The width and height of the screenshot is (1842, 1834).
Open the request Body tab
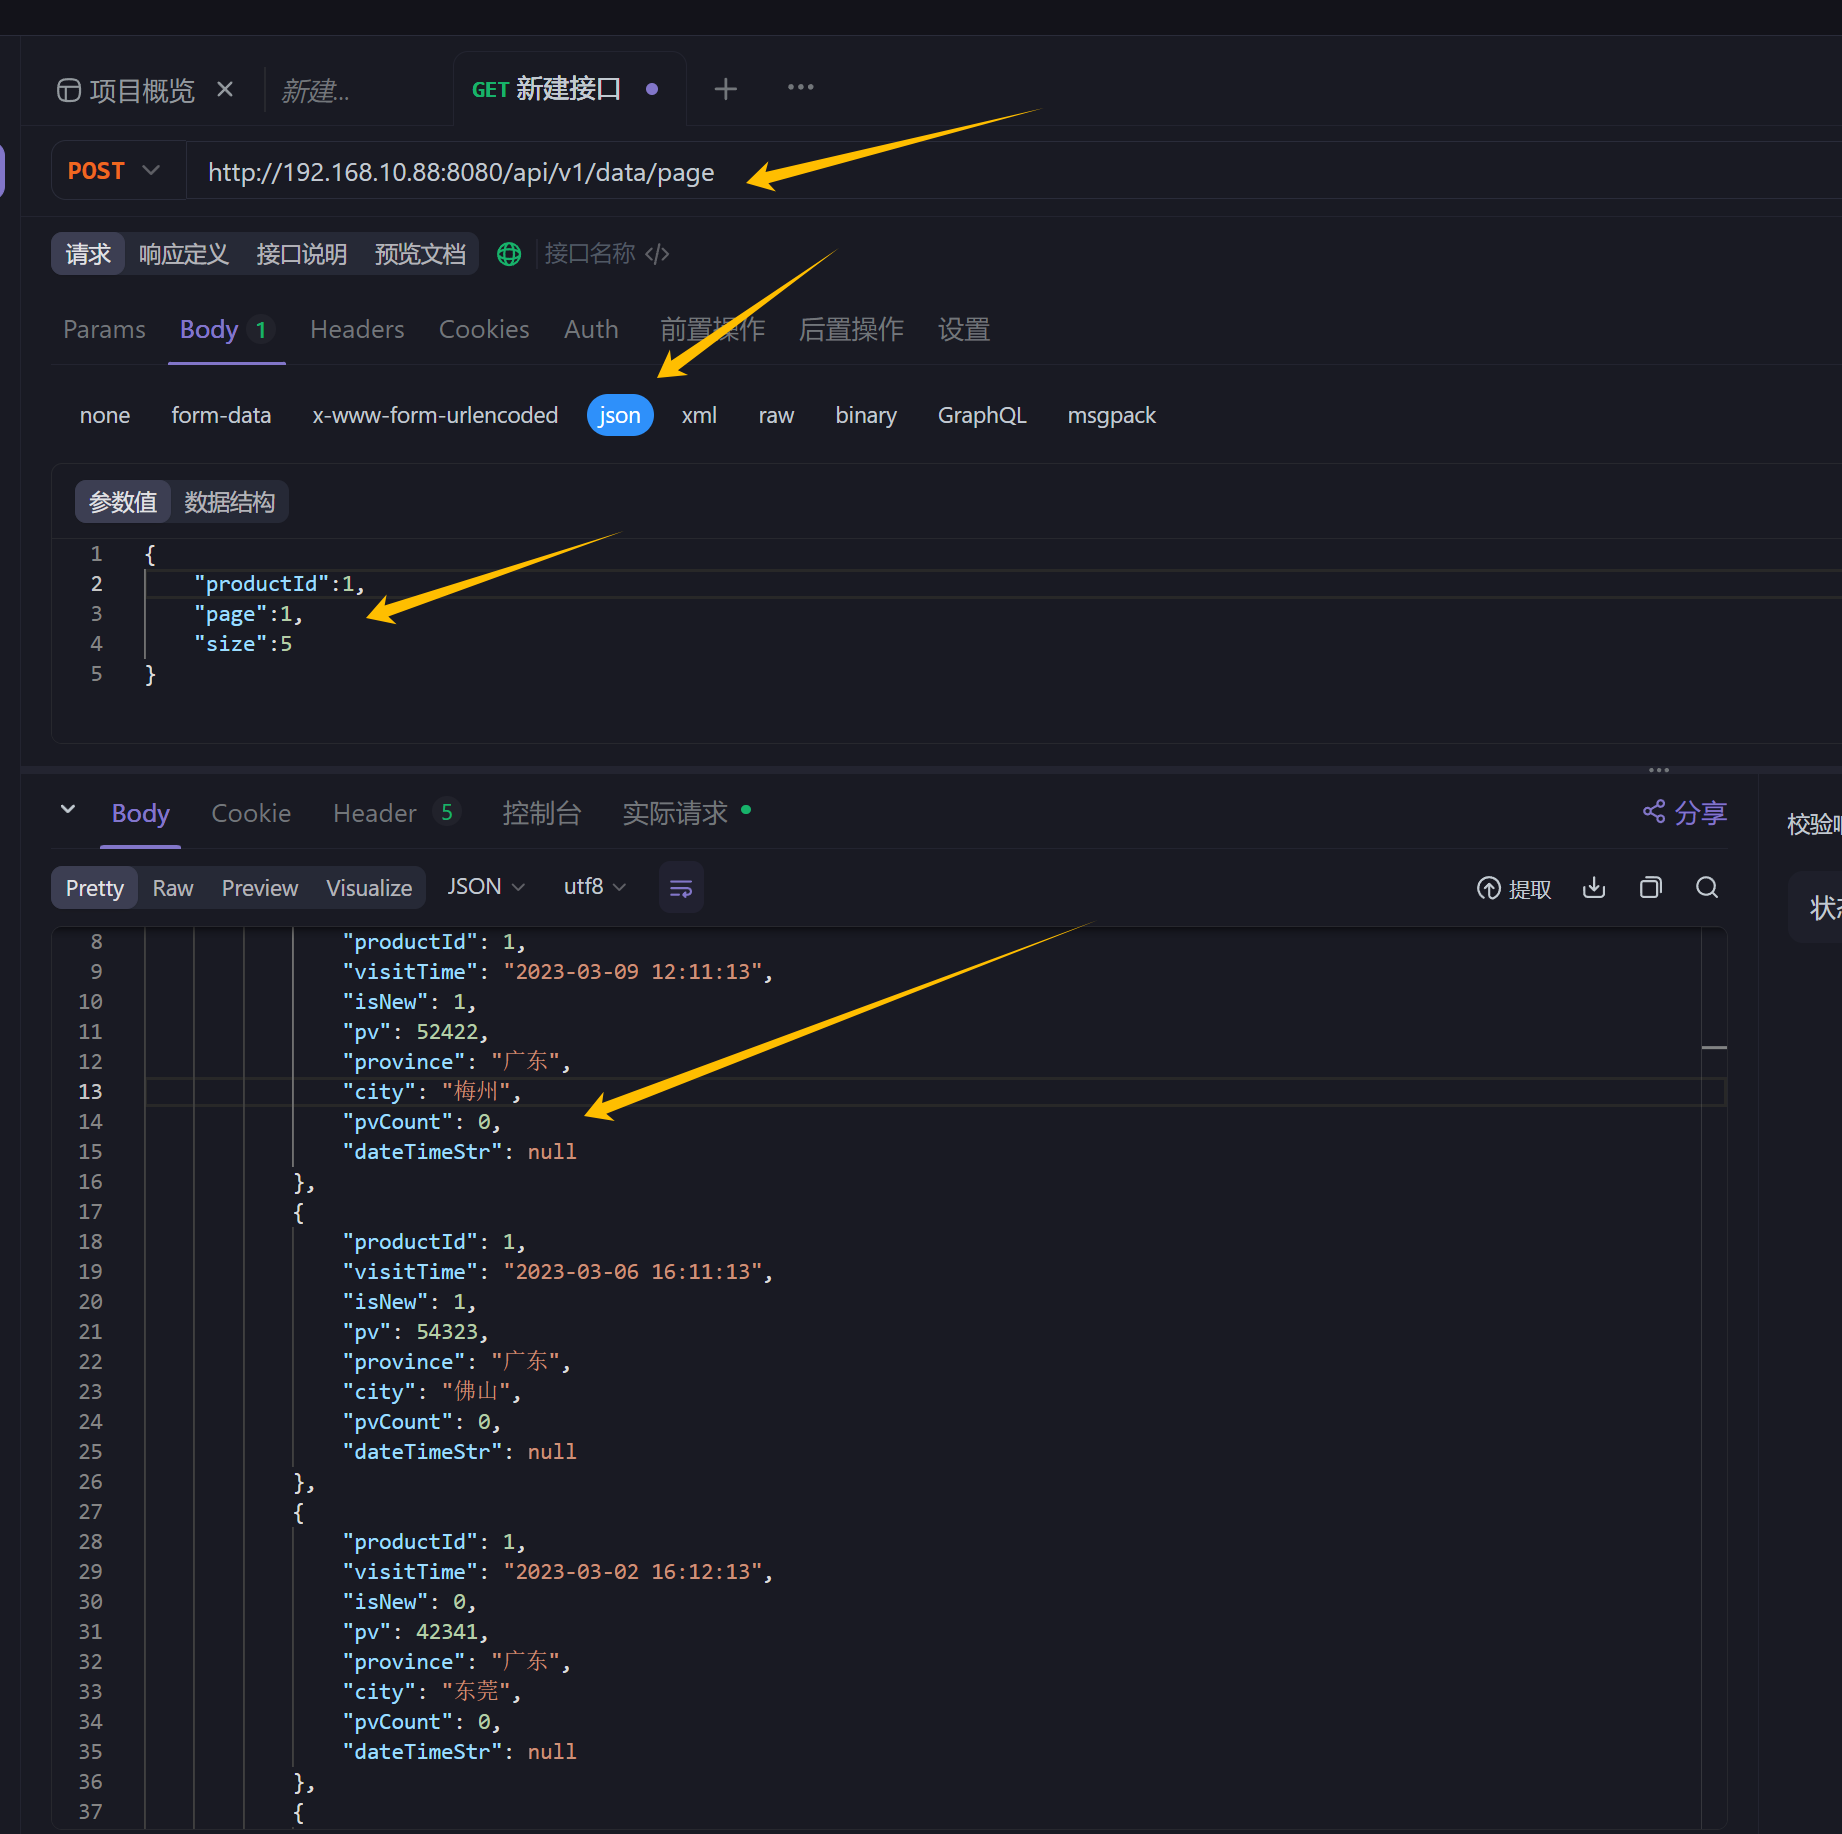pos(226,329)
